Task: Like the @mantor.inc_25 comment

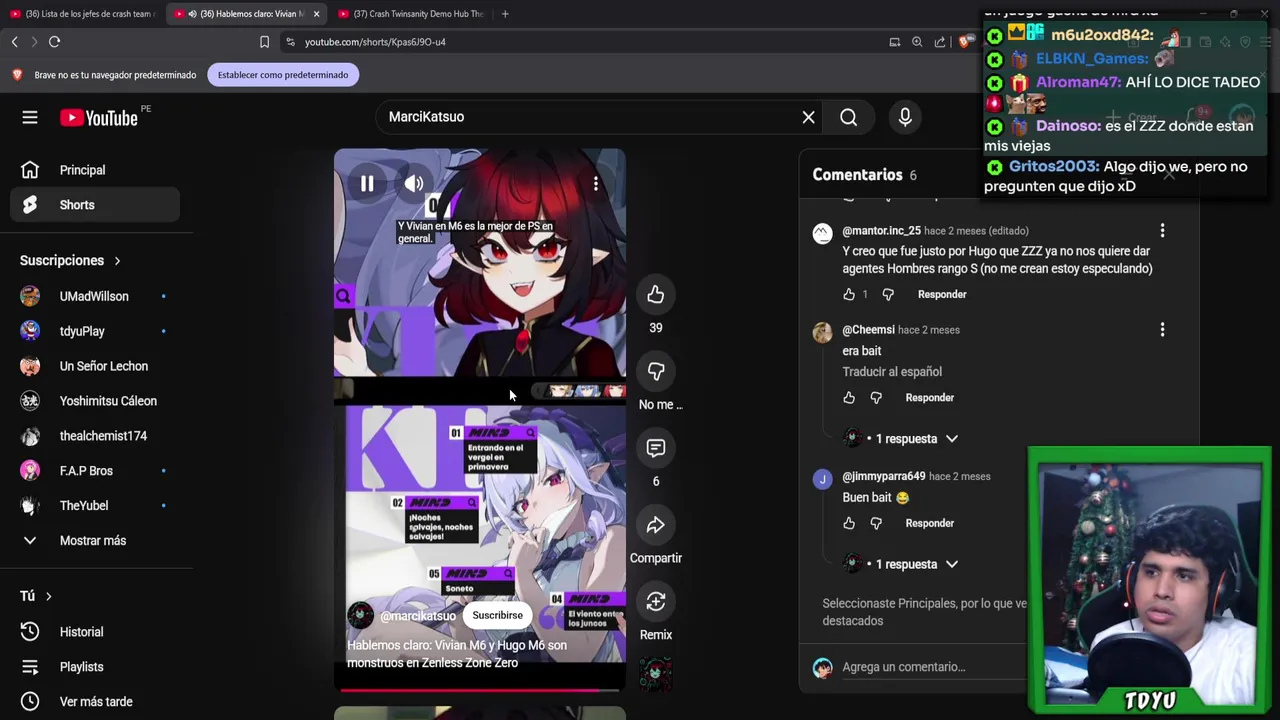Action: coord(849,294)
